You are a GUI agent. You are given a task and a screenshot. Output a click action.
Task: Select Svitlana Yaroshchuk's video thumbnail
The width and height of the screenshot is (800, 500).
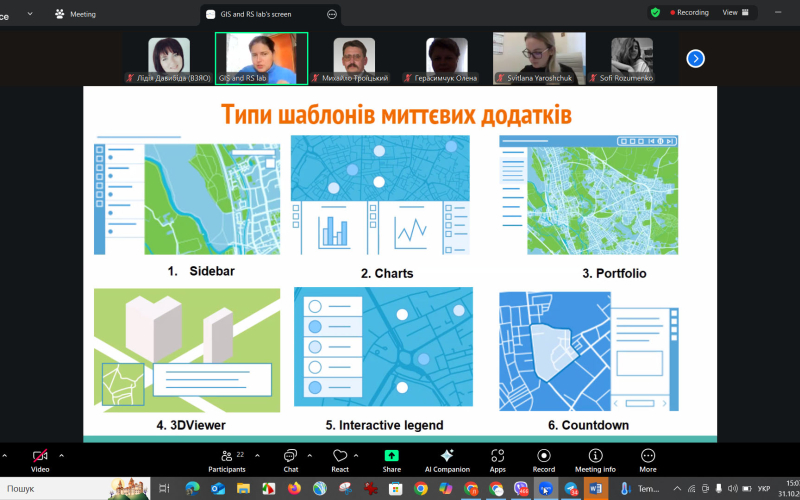[539, 58]
